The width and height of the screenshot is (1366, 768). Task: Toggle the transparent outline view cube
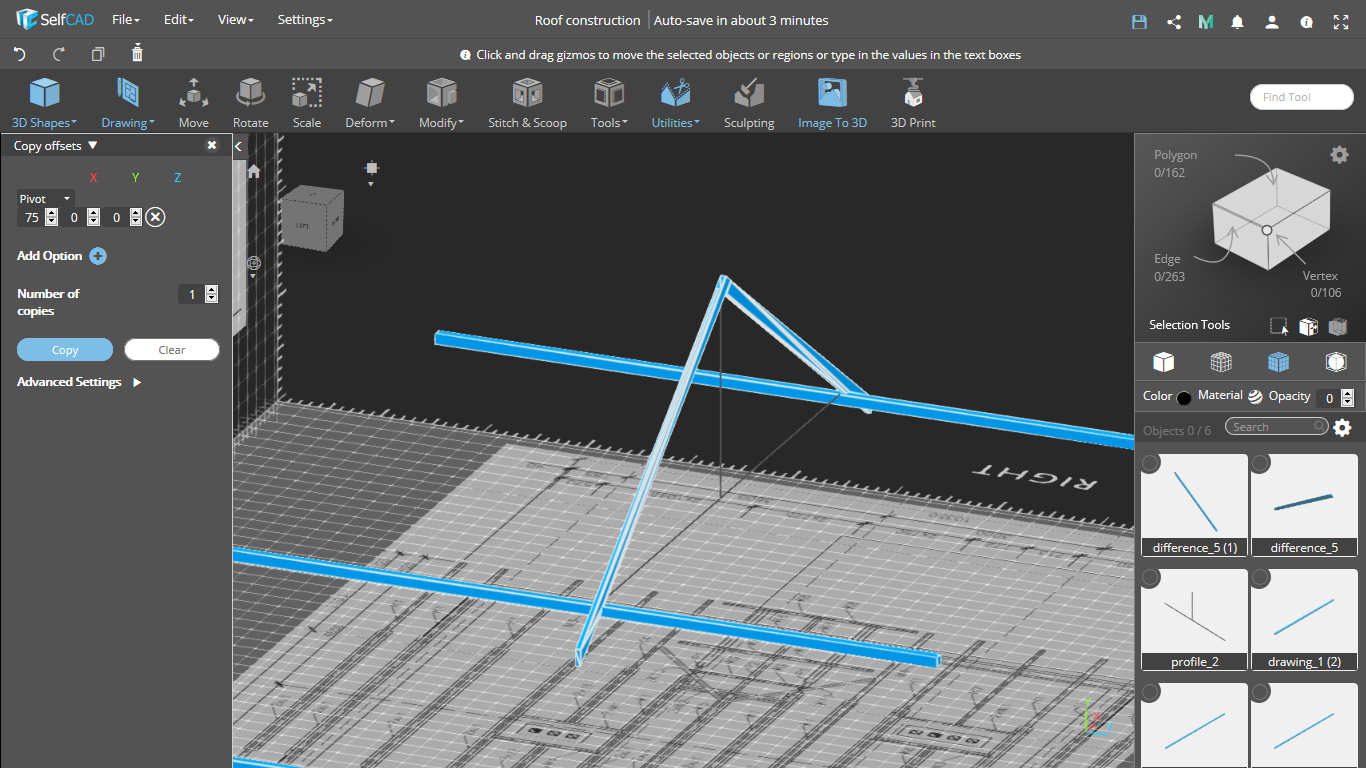tap(1336, 361)
